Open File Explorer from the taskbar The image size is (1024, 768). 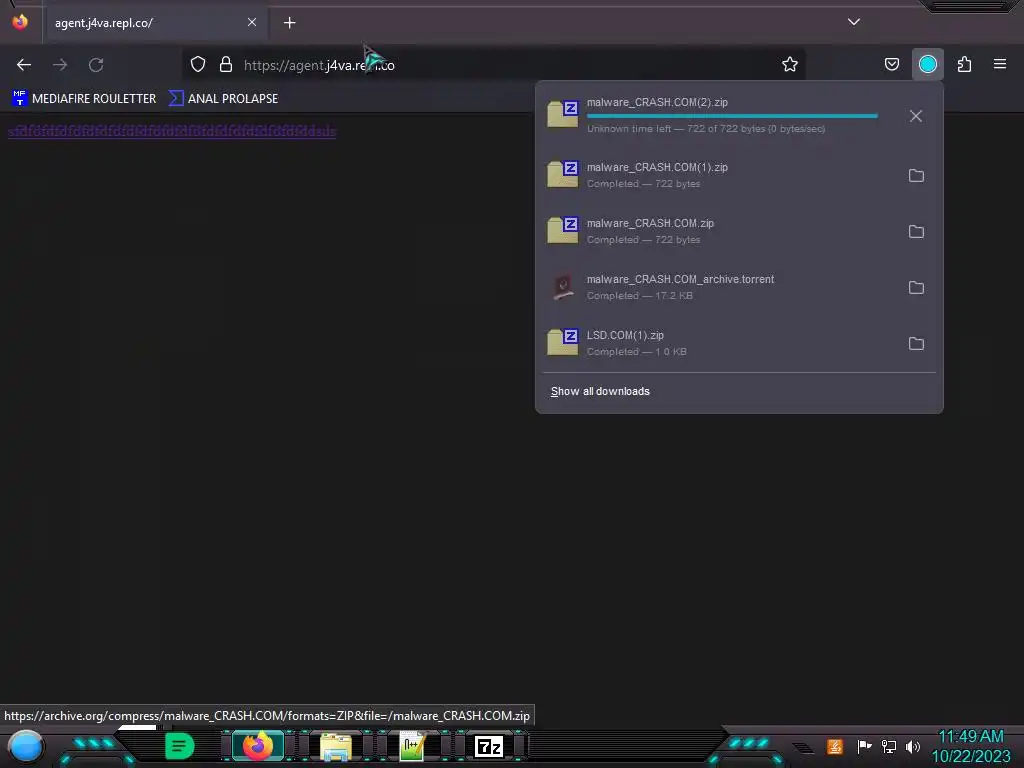[336, 746]
